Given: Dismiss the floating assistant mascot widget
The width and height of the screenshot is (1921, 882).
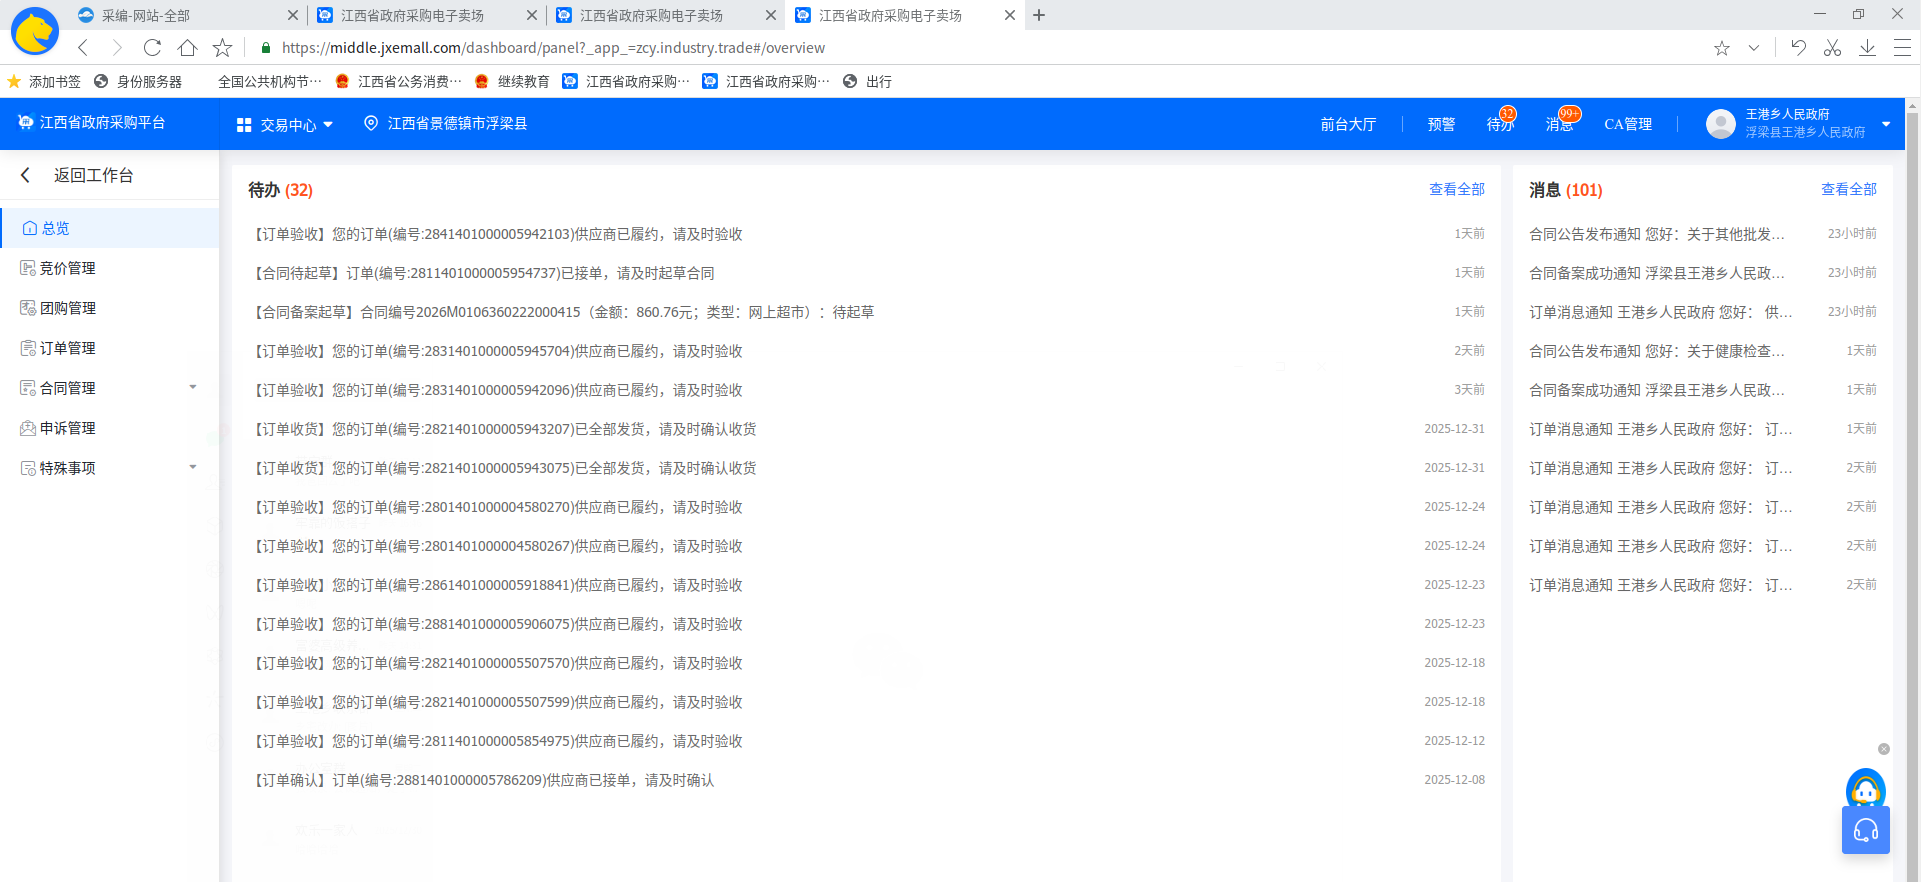Looking at the screenshot, I should pos(1884,749).
